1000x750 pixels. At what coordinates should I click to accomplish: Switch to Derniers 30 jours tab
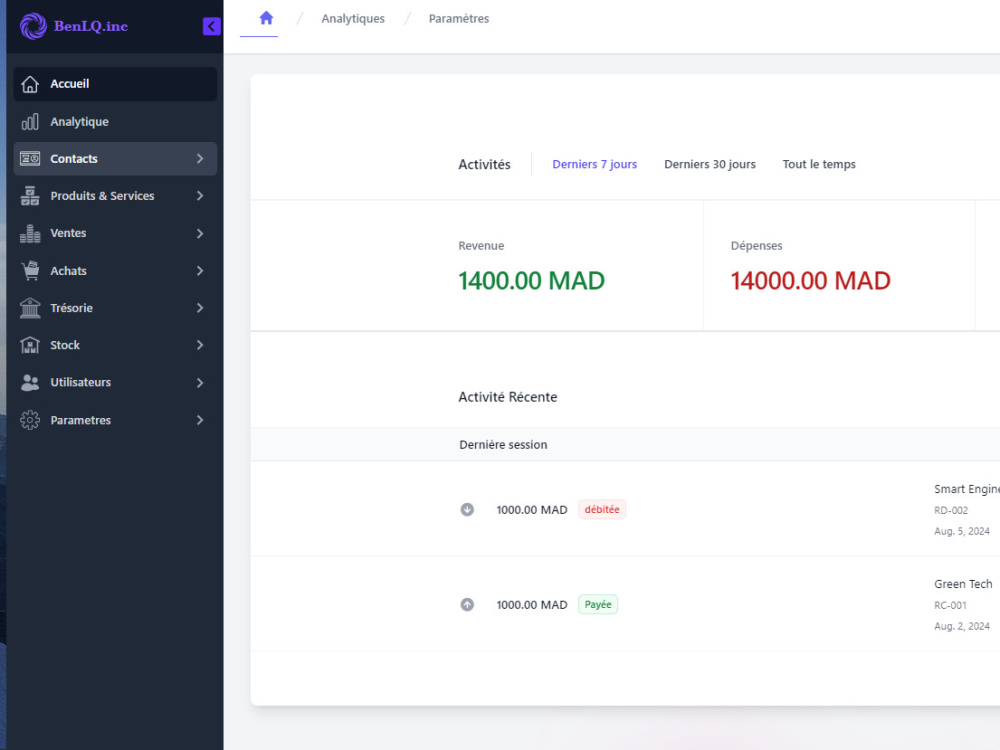[x=710, y=165]
